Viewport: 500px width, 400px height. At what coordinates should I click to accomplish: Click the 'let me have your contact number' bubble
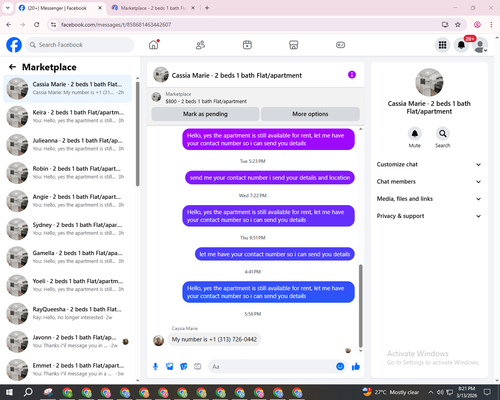275,254
